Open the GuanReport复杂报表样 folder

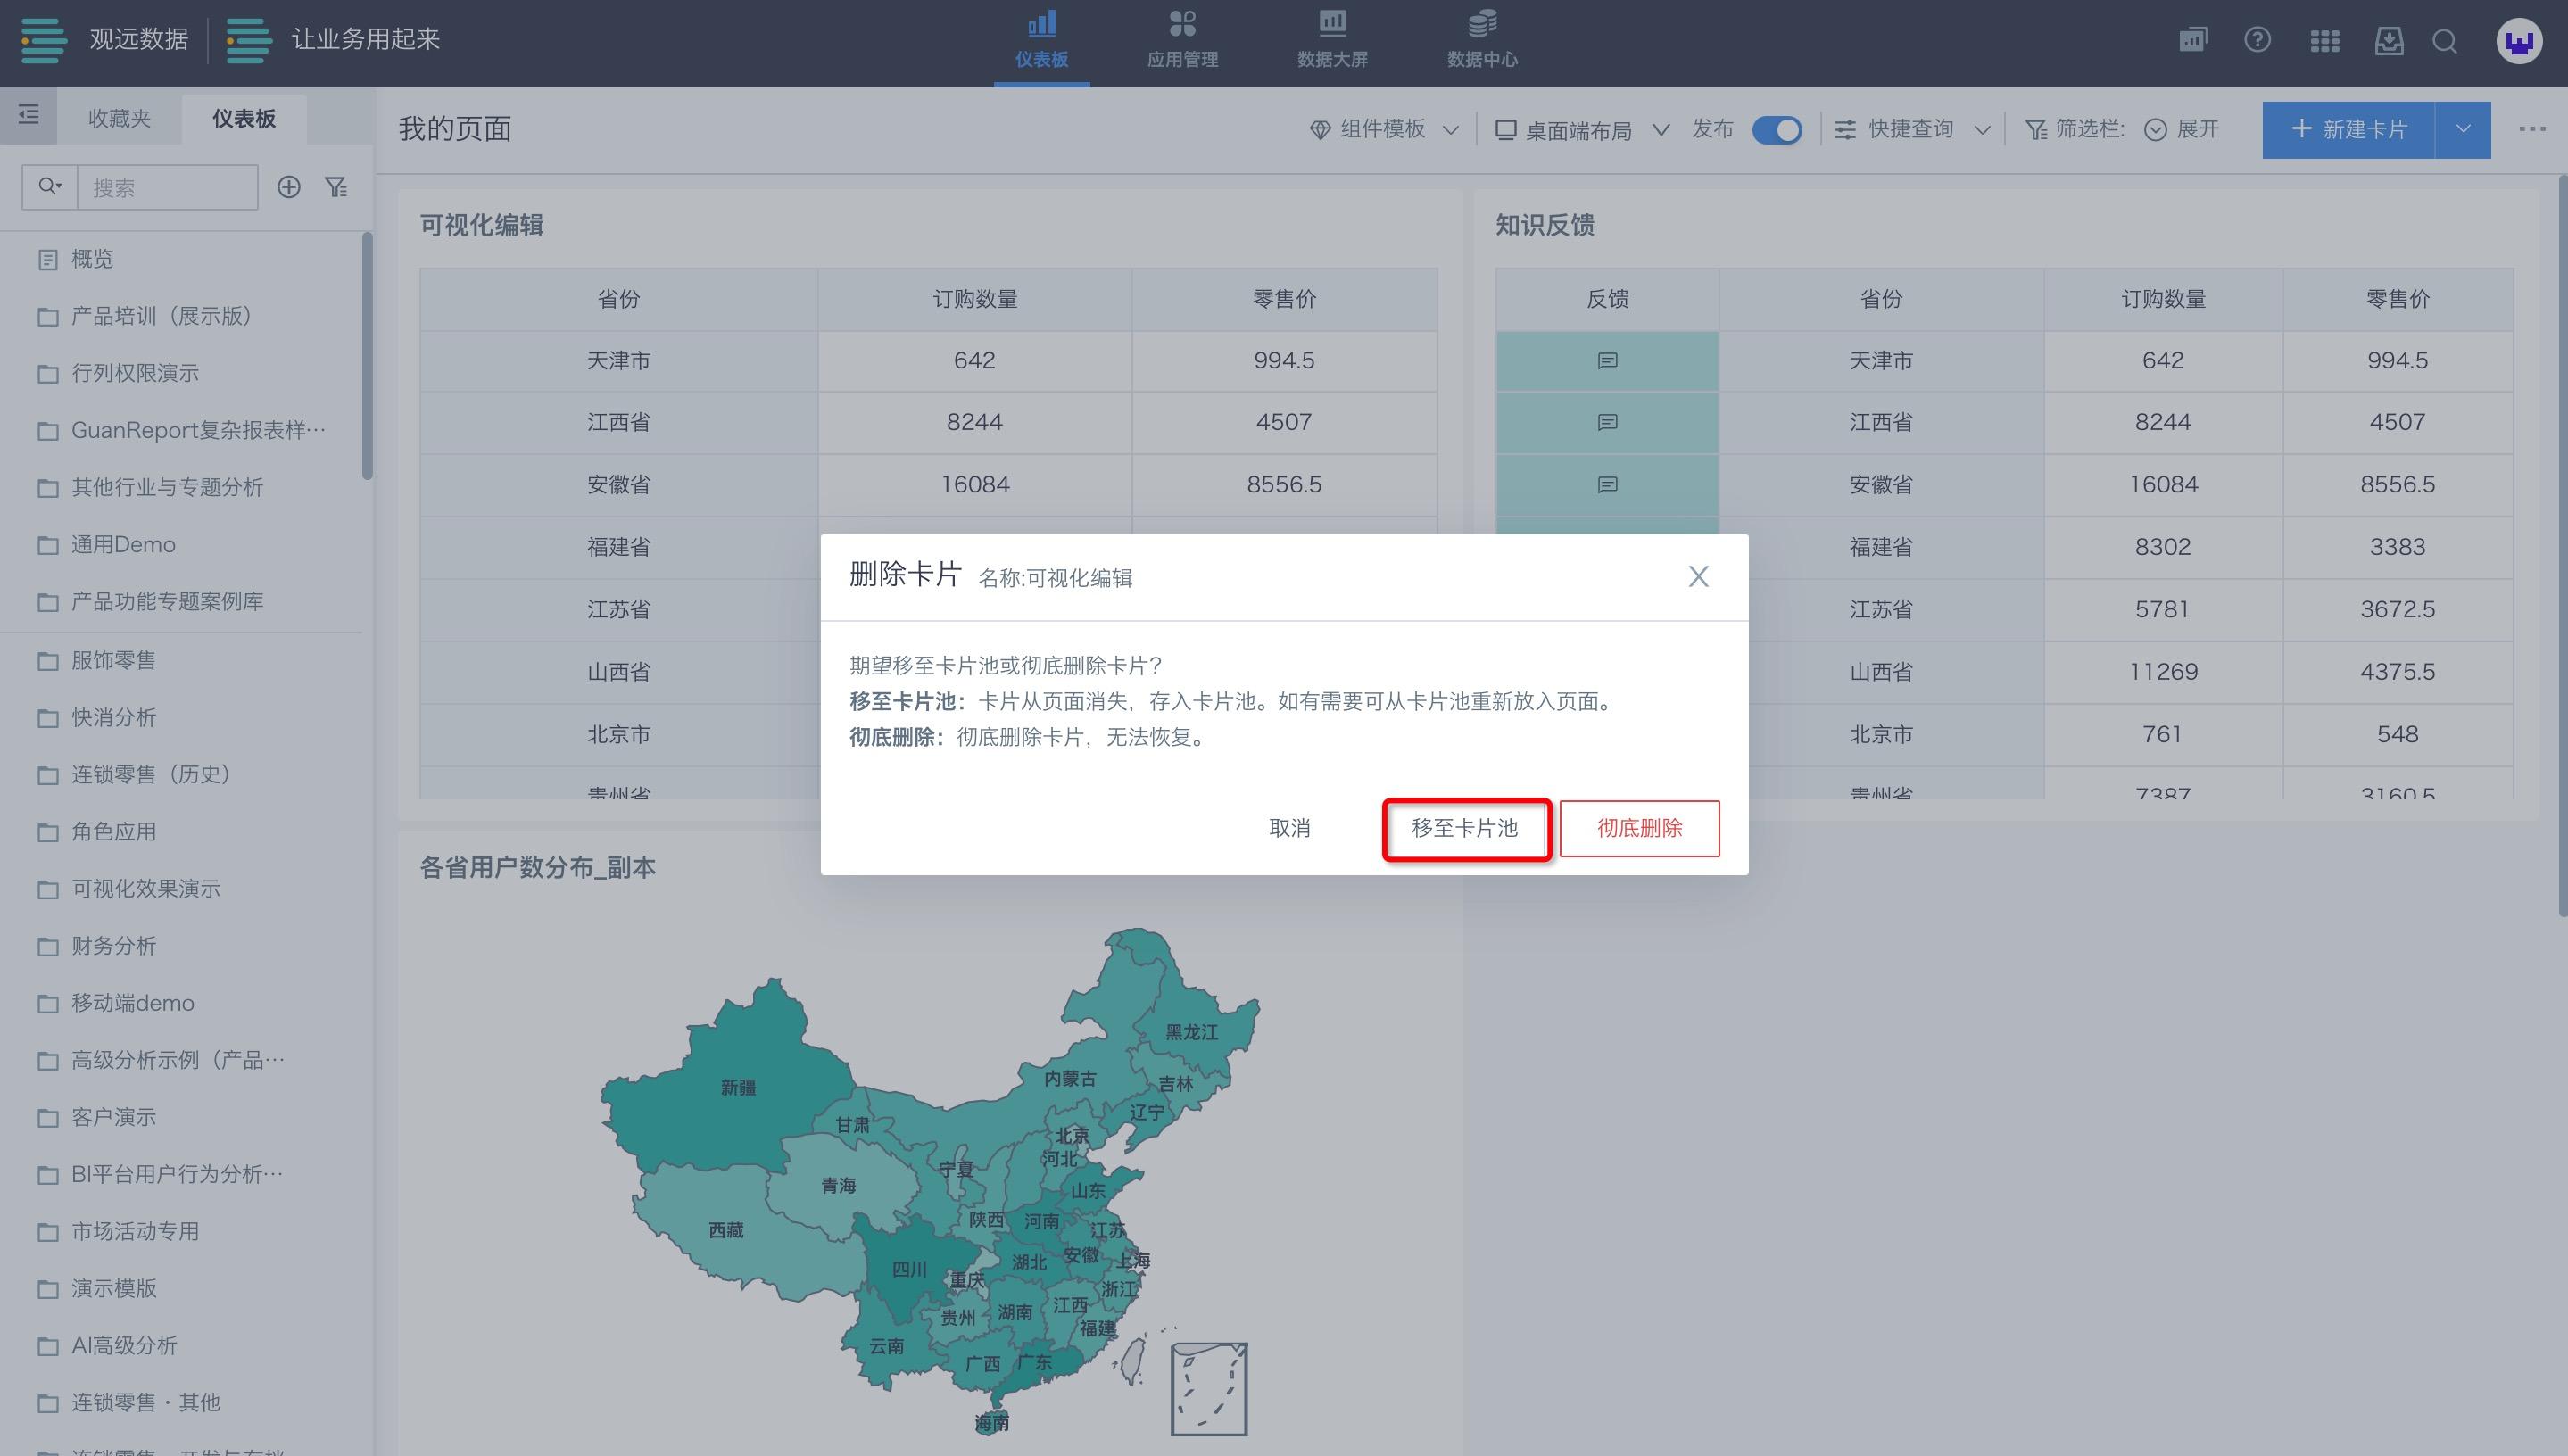tap(180, 430)
